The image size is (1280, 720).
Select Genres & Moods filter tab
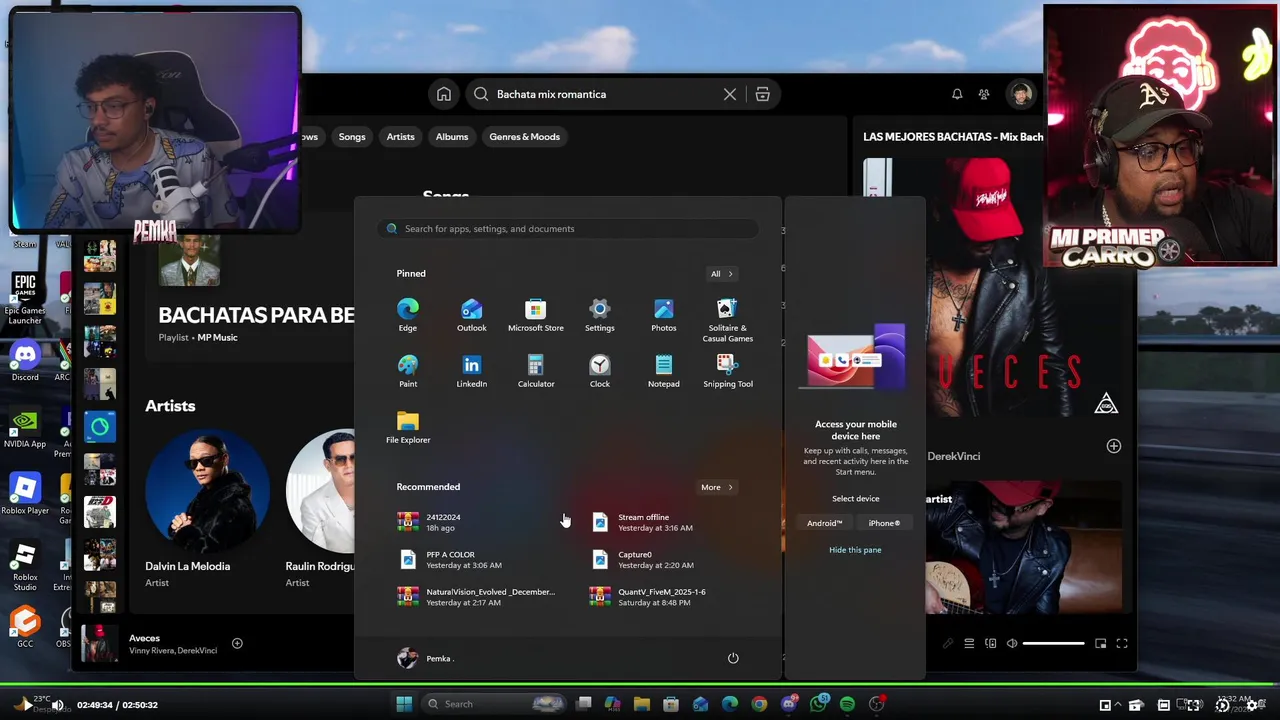(x=525, y=137)
